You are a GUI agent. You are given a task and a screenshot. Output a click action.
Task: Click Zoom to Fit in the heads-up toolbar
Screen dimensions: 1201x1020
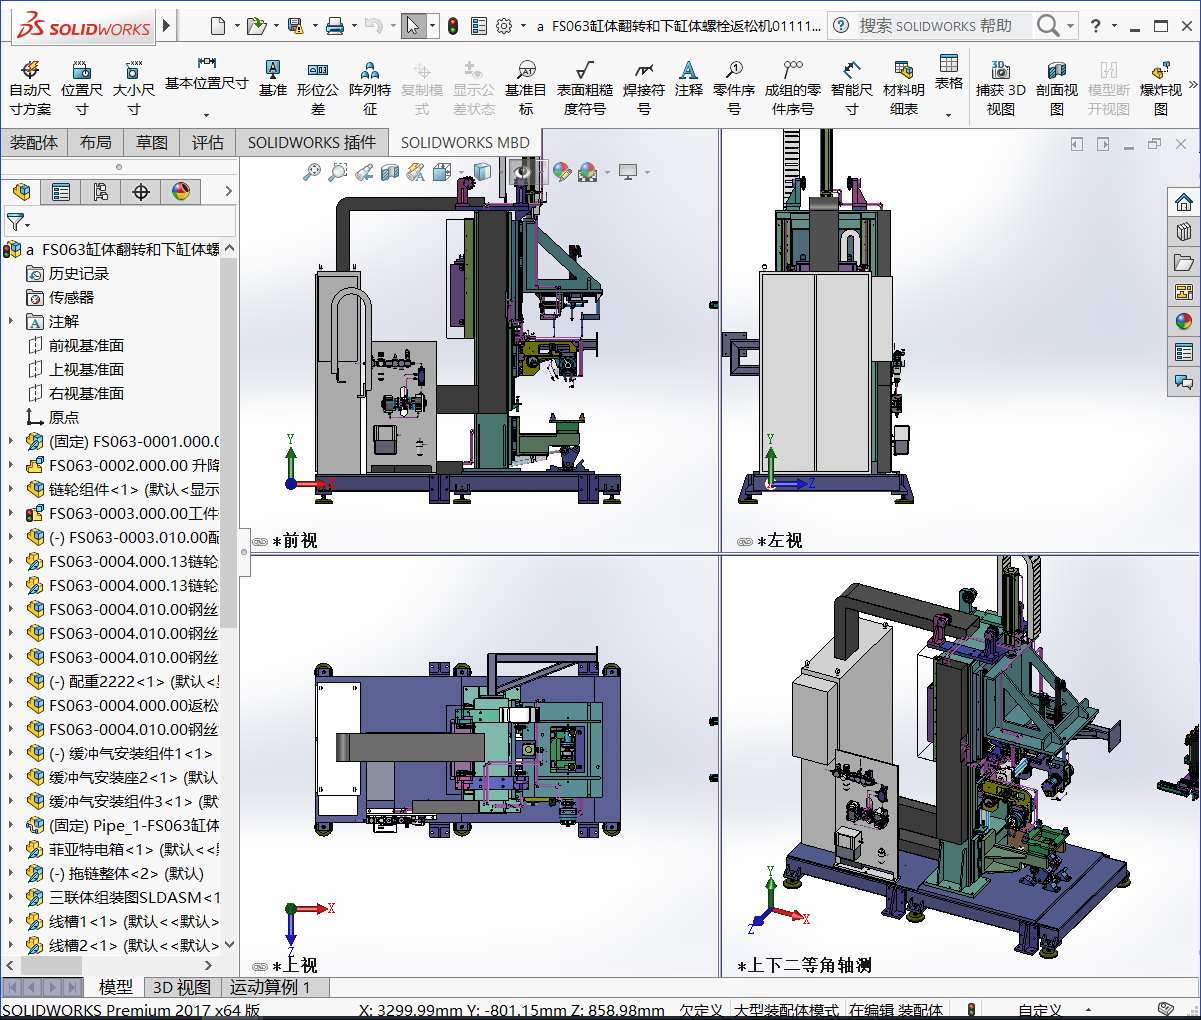click(312, 172)
